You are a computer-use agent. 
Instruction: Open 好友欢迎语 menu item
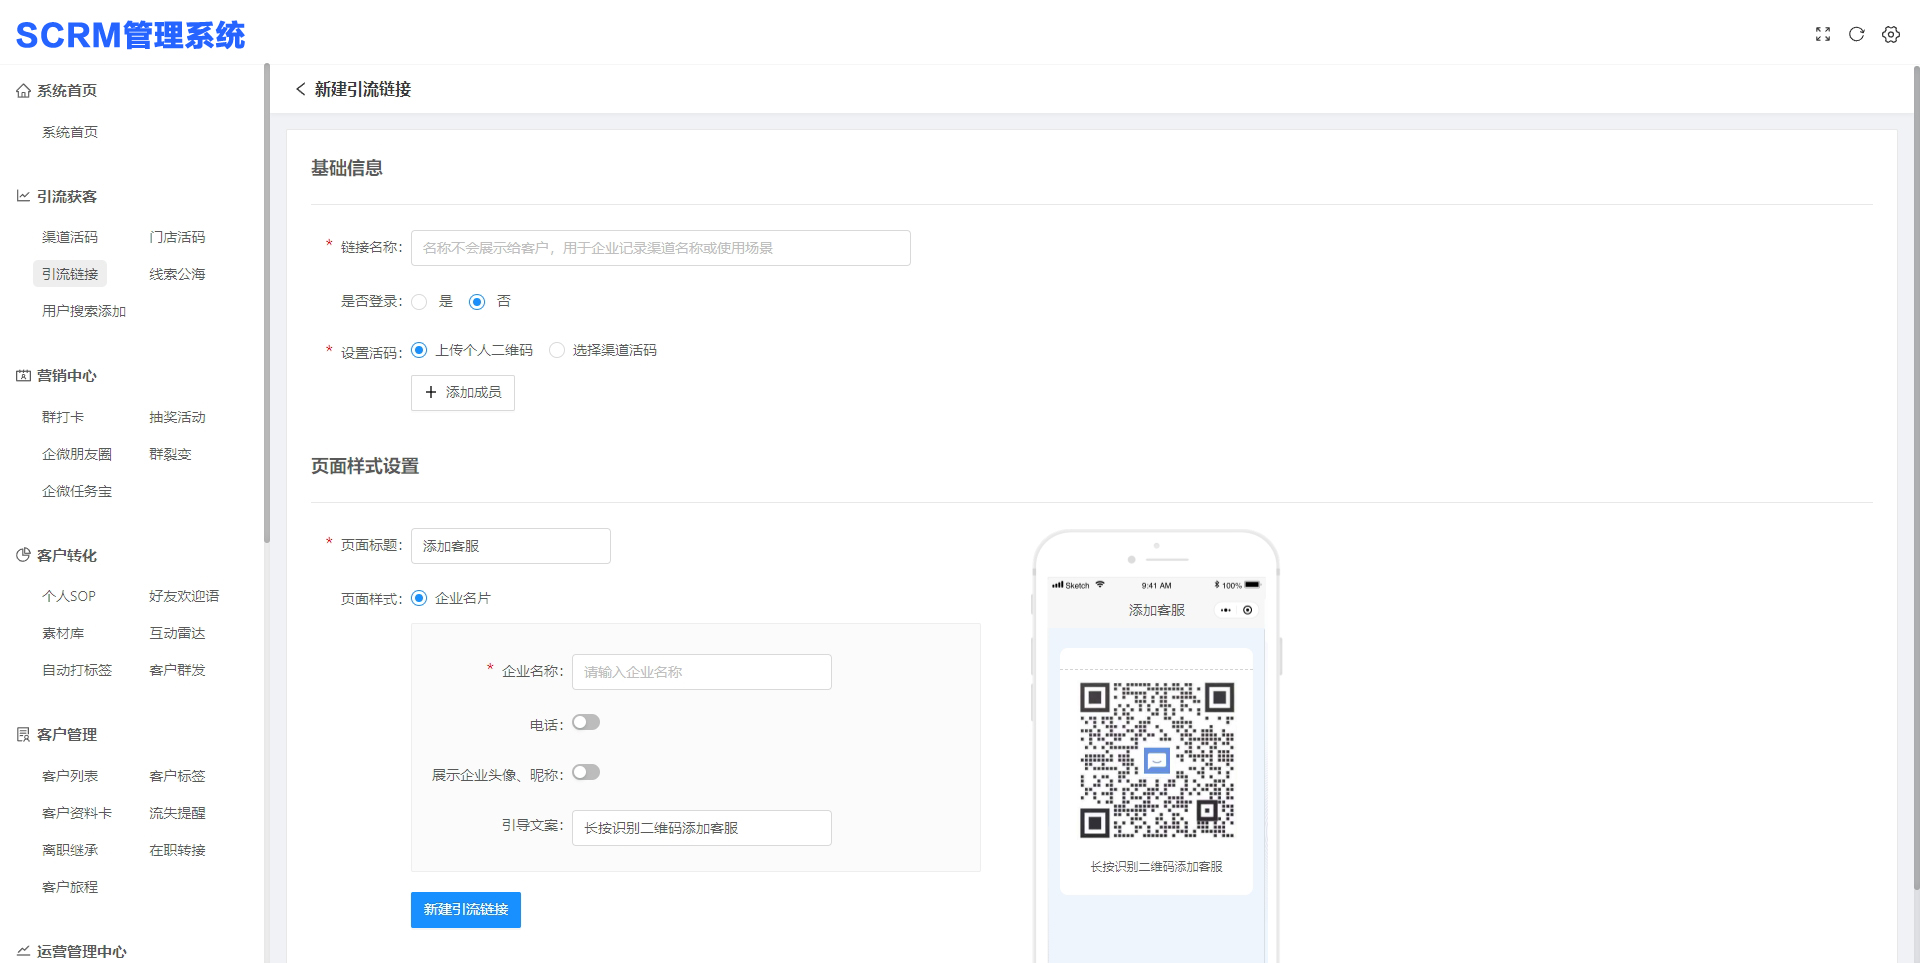tap(184, 596)
